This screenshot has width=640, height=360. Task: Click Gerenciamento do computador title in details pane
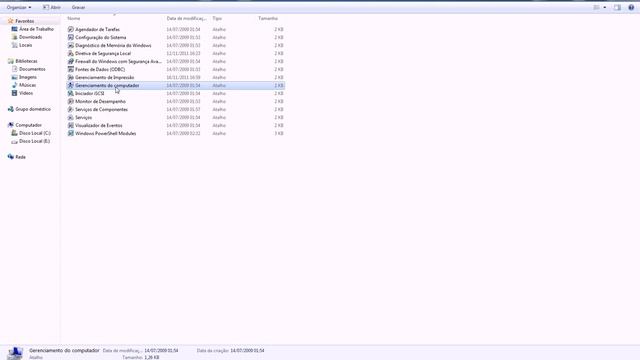(x=64, y=350)
